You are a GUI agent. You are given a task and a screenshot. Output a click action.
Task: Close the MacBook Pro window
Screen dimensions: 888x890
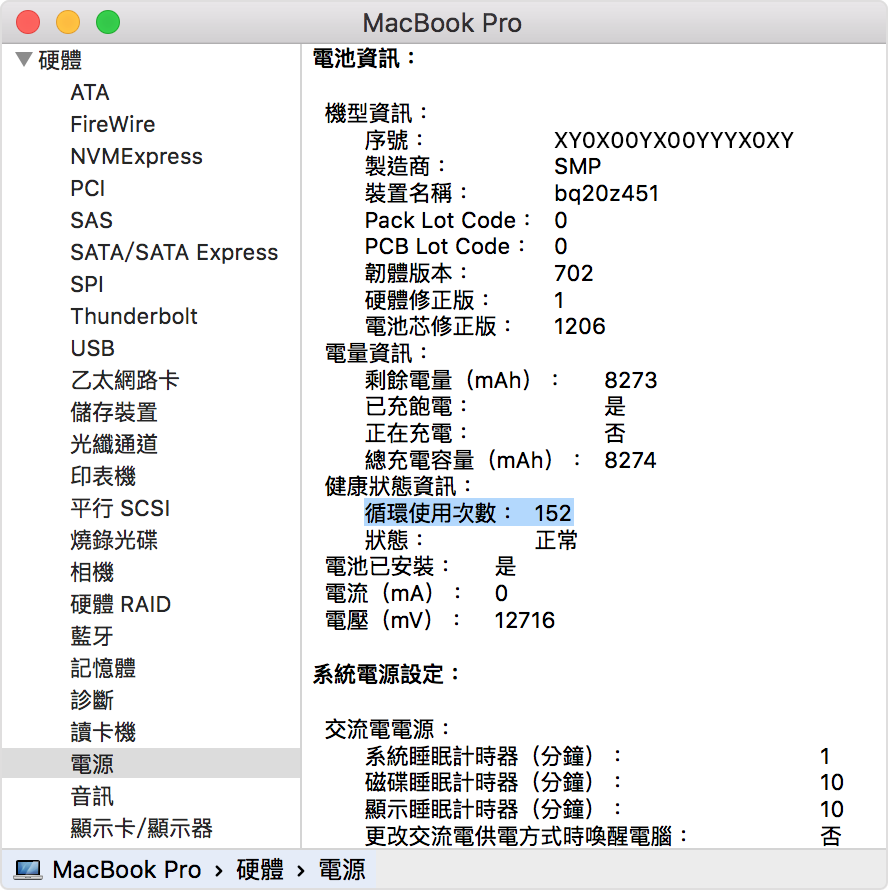(x=28, y=22)
